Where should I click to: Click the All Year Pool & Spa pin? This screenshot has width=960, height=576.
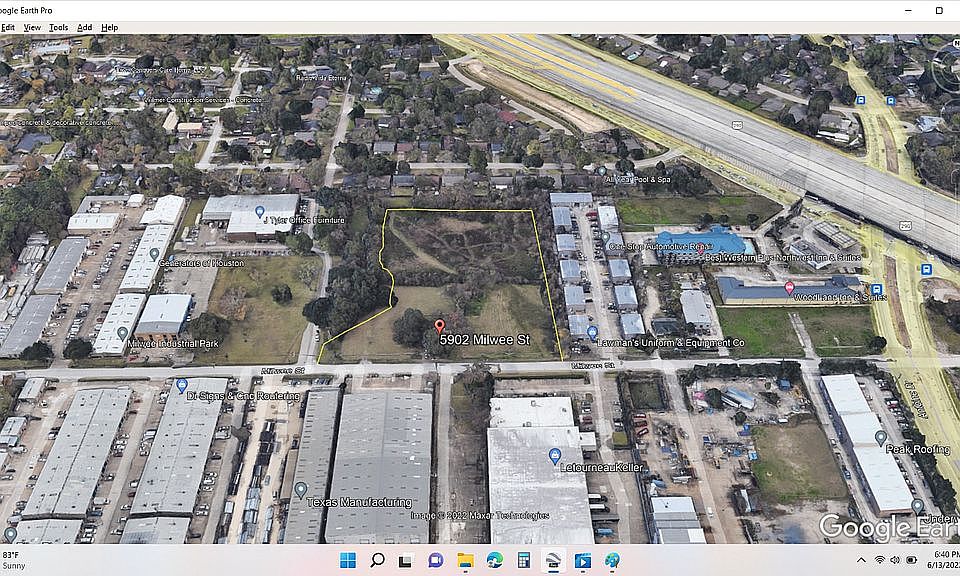click(602, 171)
